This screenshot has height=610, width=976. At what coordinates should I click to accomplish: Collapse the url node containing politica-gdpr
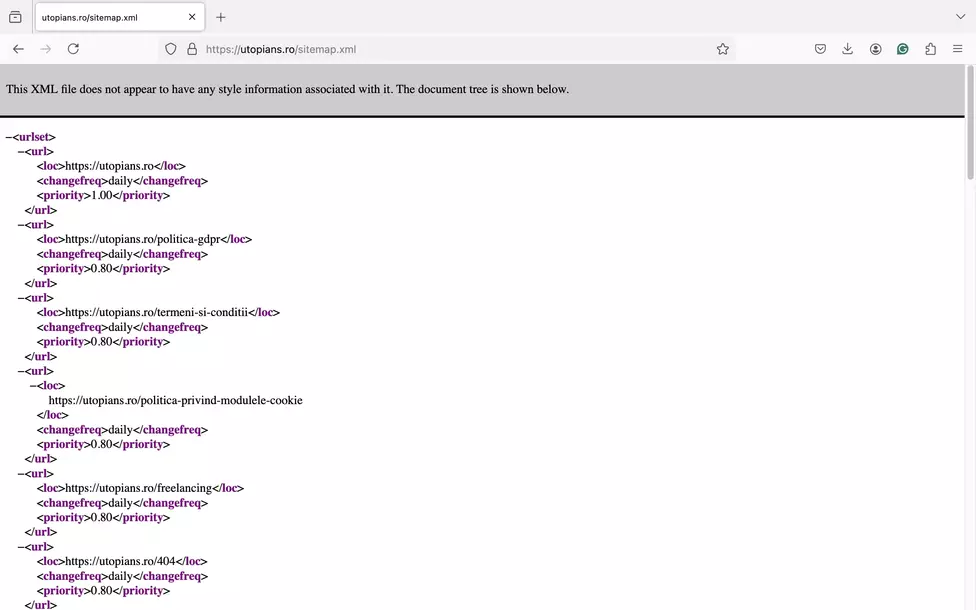(21, 225)
